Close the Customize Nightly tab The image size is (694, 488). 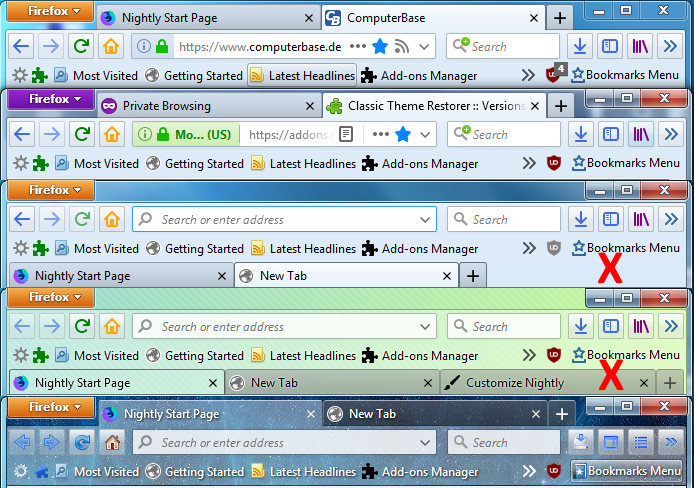pyautogui.click(x=644, y=383)
